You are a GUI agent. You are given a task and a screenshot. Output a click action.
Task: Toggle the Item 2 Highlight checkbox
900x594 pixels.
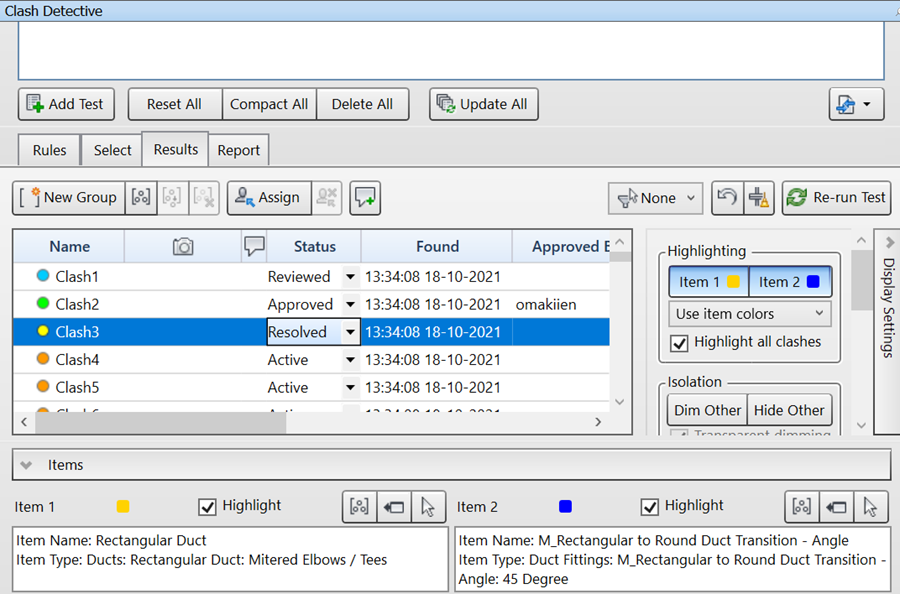coord(649,507)
